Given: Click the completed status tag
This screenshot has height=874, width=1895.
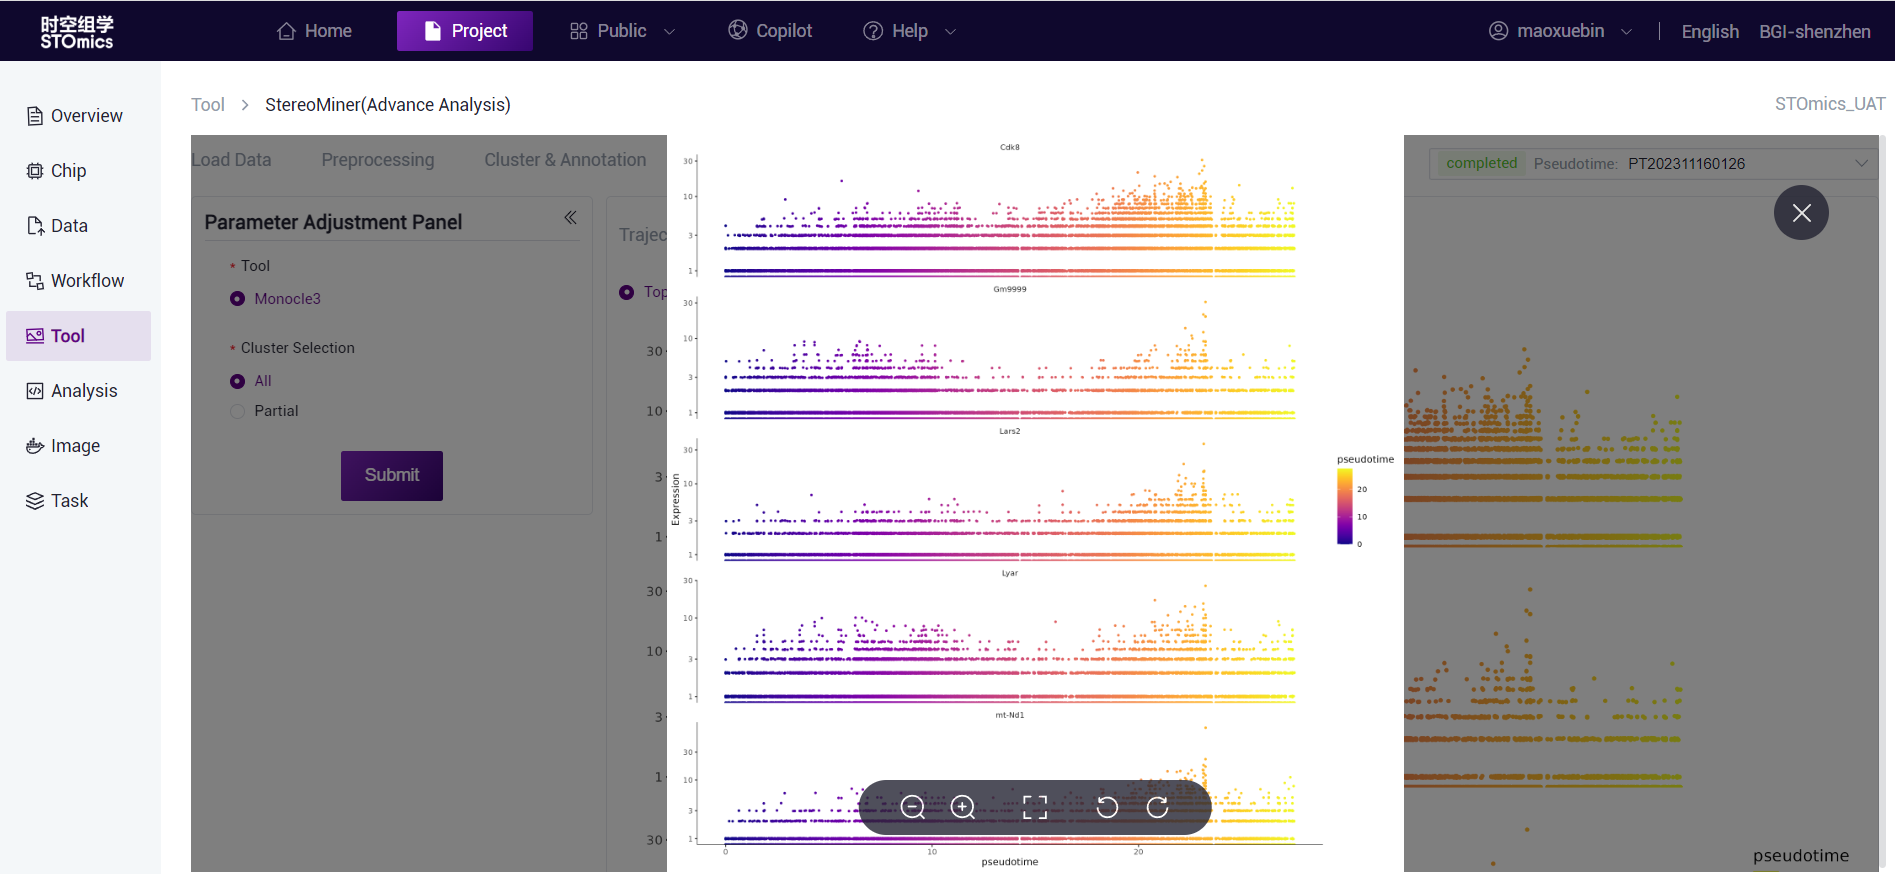Looking at the screenshot, I should (1481, 163).
